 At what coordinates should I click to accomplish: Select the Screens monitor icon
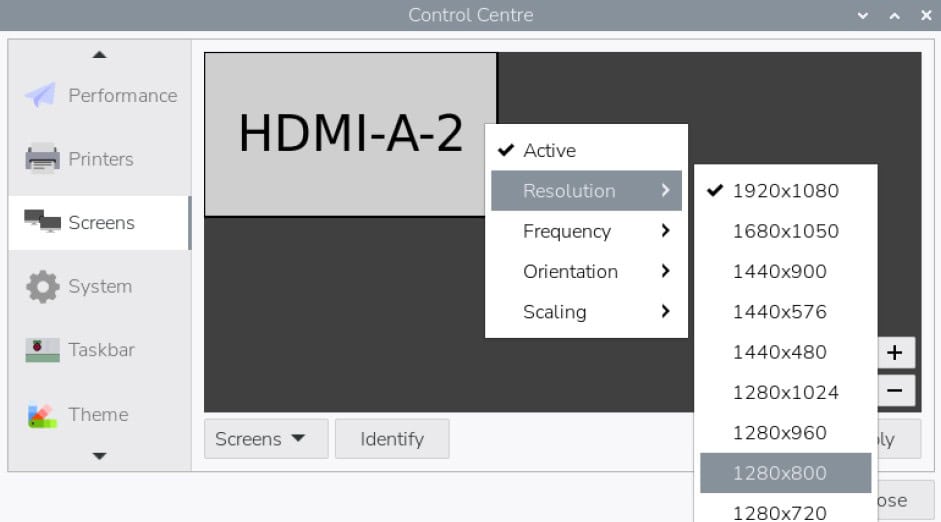42,222
